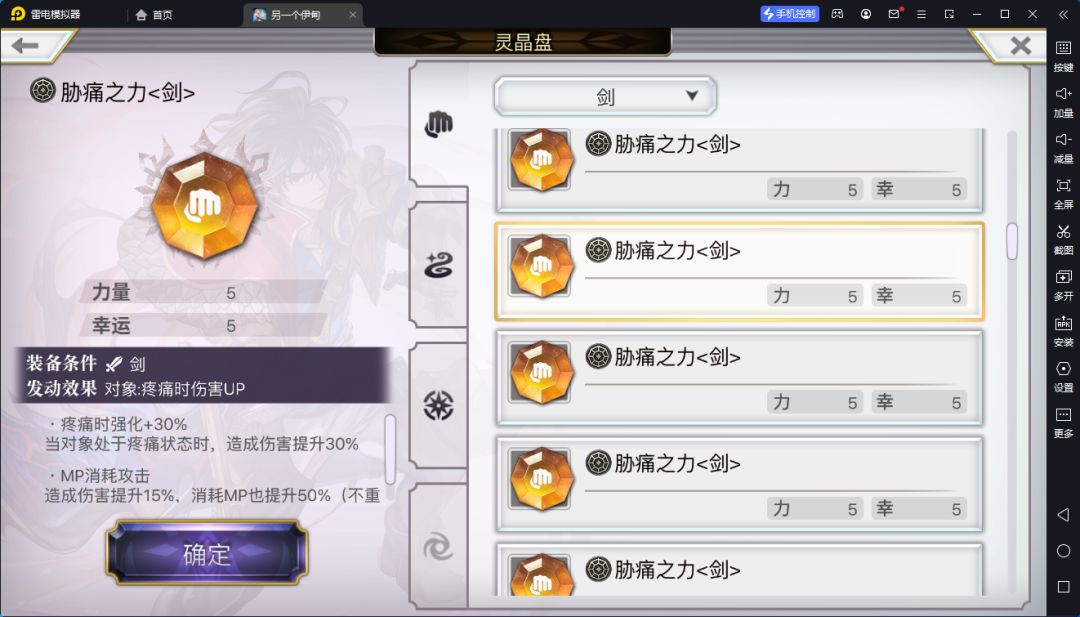Select the highlighted 胁痛之力<剑> list entry
Image resolution: width=1080 pixels, height=617 pixels.
pyautogui.click(x=739, y=271)
